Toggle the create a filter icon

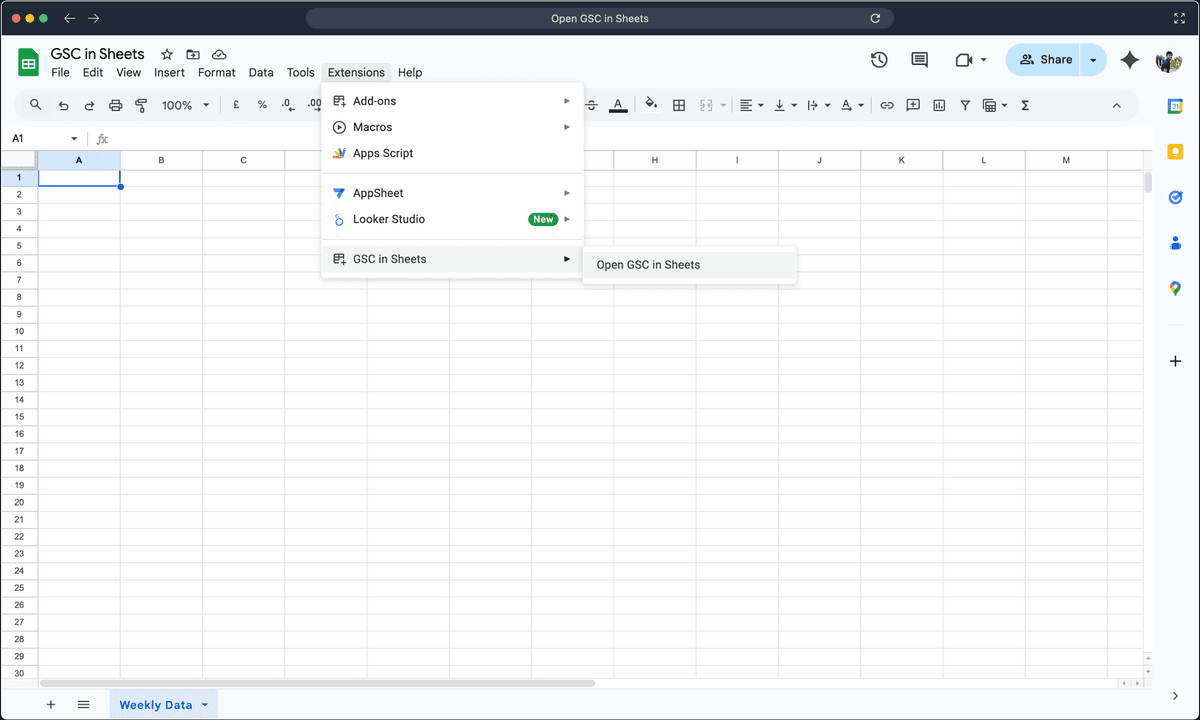965,105
